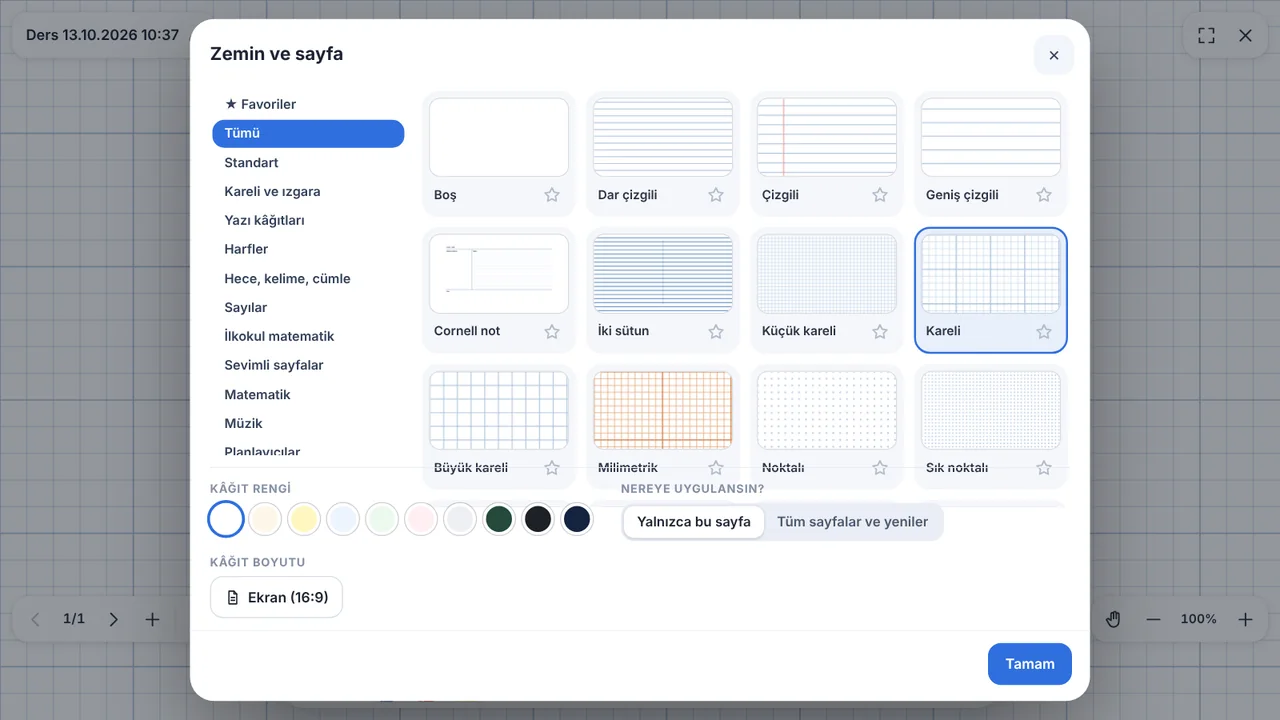
Task: Mark Cornell not as favorite
Action: (552, 331)
